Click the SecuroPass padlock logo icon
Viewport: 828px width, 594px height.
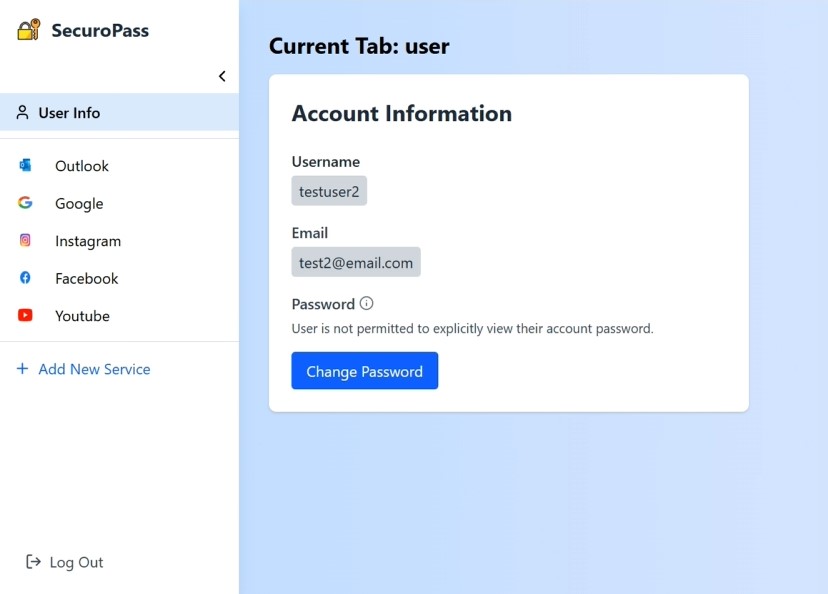pyautogui.click(x=27, y=30)
